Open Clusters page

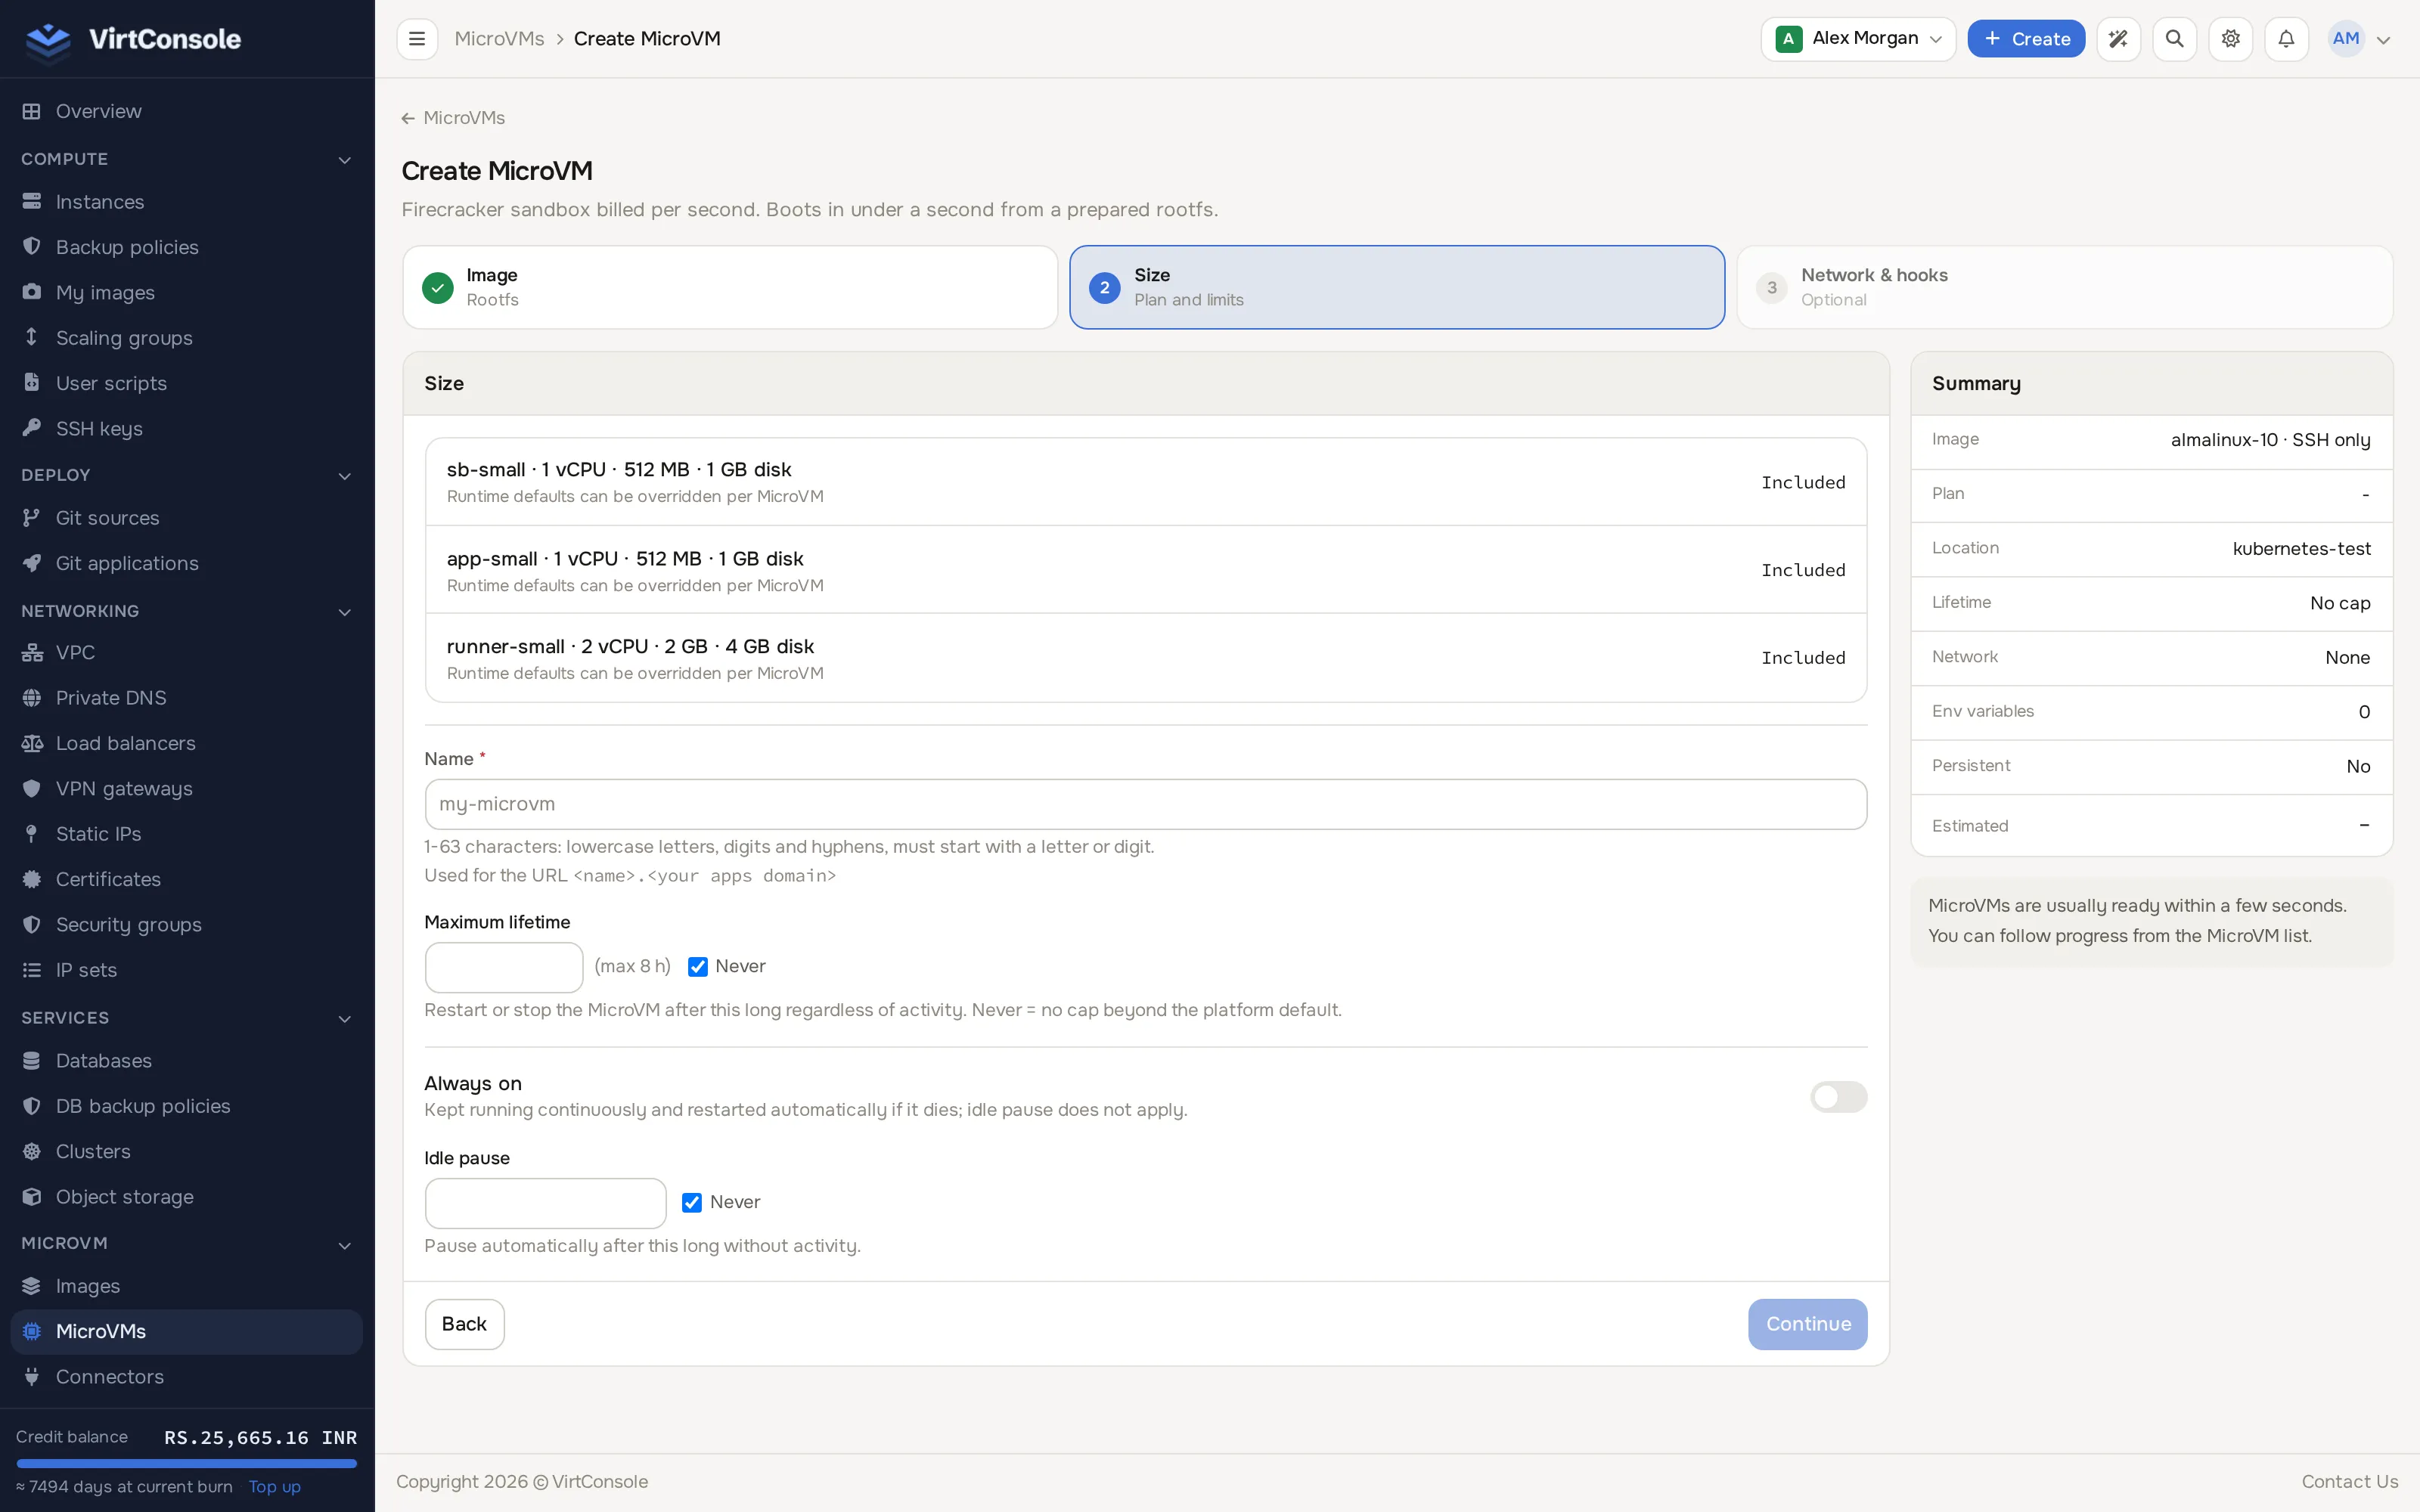(x=187, y=1151)
